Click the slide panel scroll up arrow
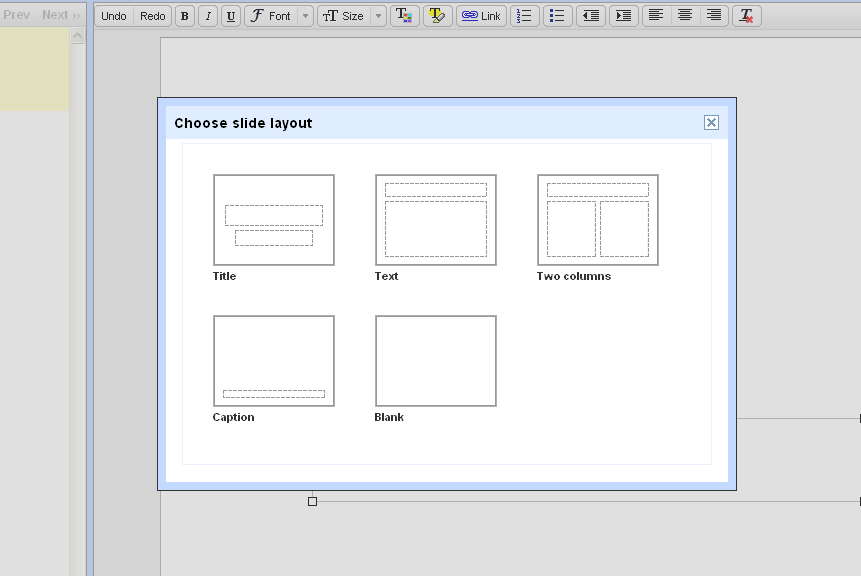861x576 pixels. pos(77,36)
